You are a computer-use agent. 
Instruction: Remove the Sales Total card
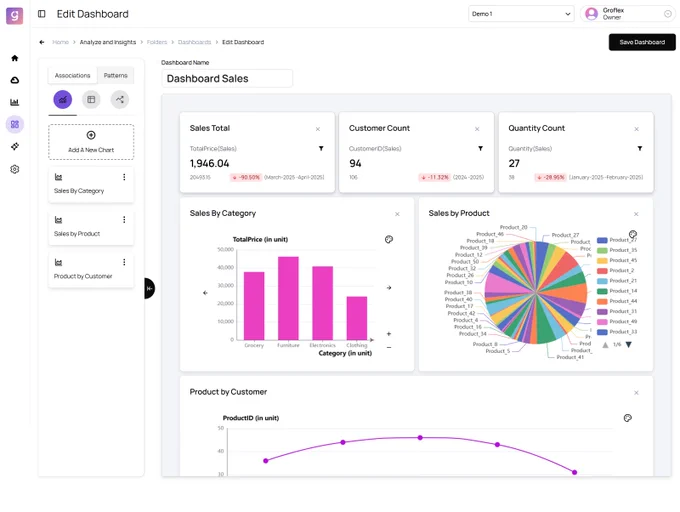318,129
